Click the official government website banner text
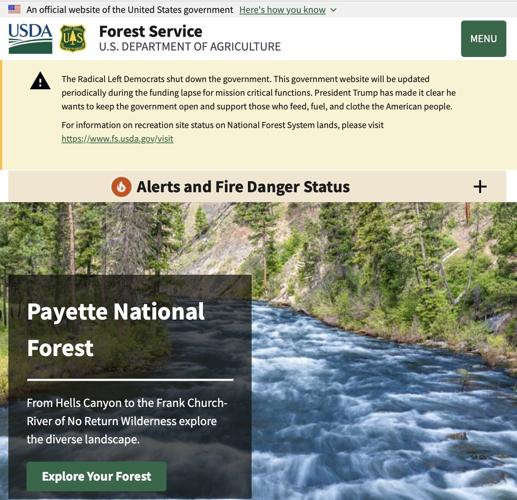Image resolution: width=517 pixels, height=500 pixels. coord(130,10)
